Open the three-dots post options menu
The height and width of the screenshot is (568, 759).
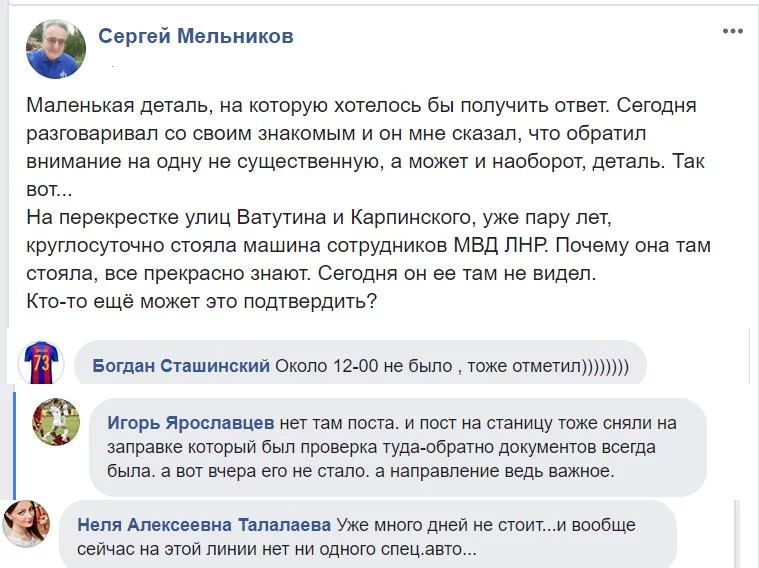point(732,31)
